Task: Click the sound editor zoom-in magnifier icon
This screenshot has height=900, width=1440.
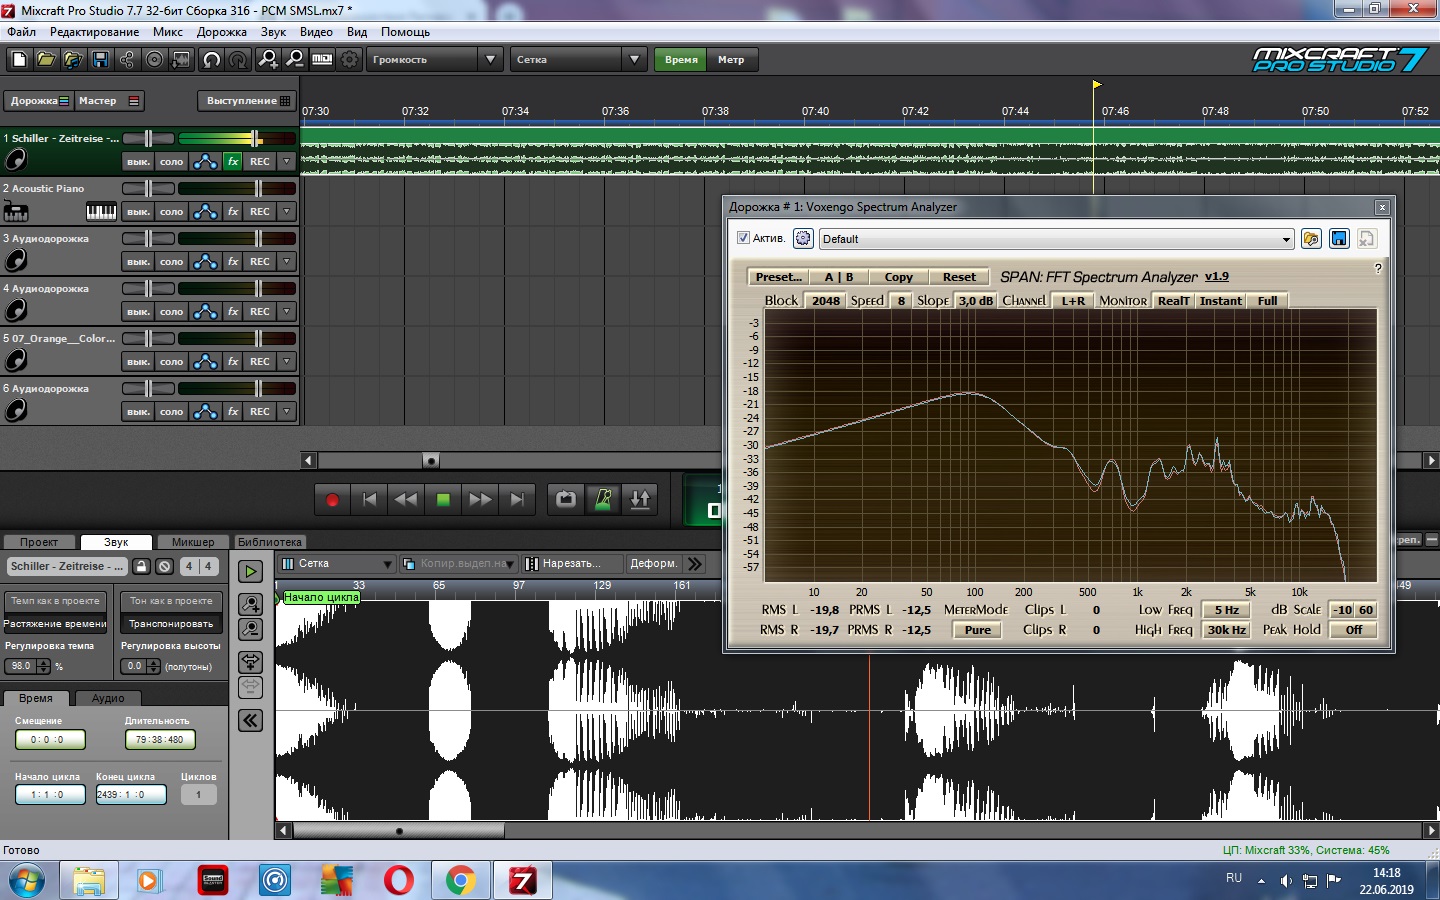Action: 250,604
